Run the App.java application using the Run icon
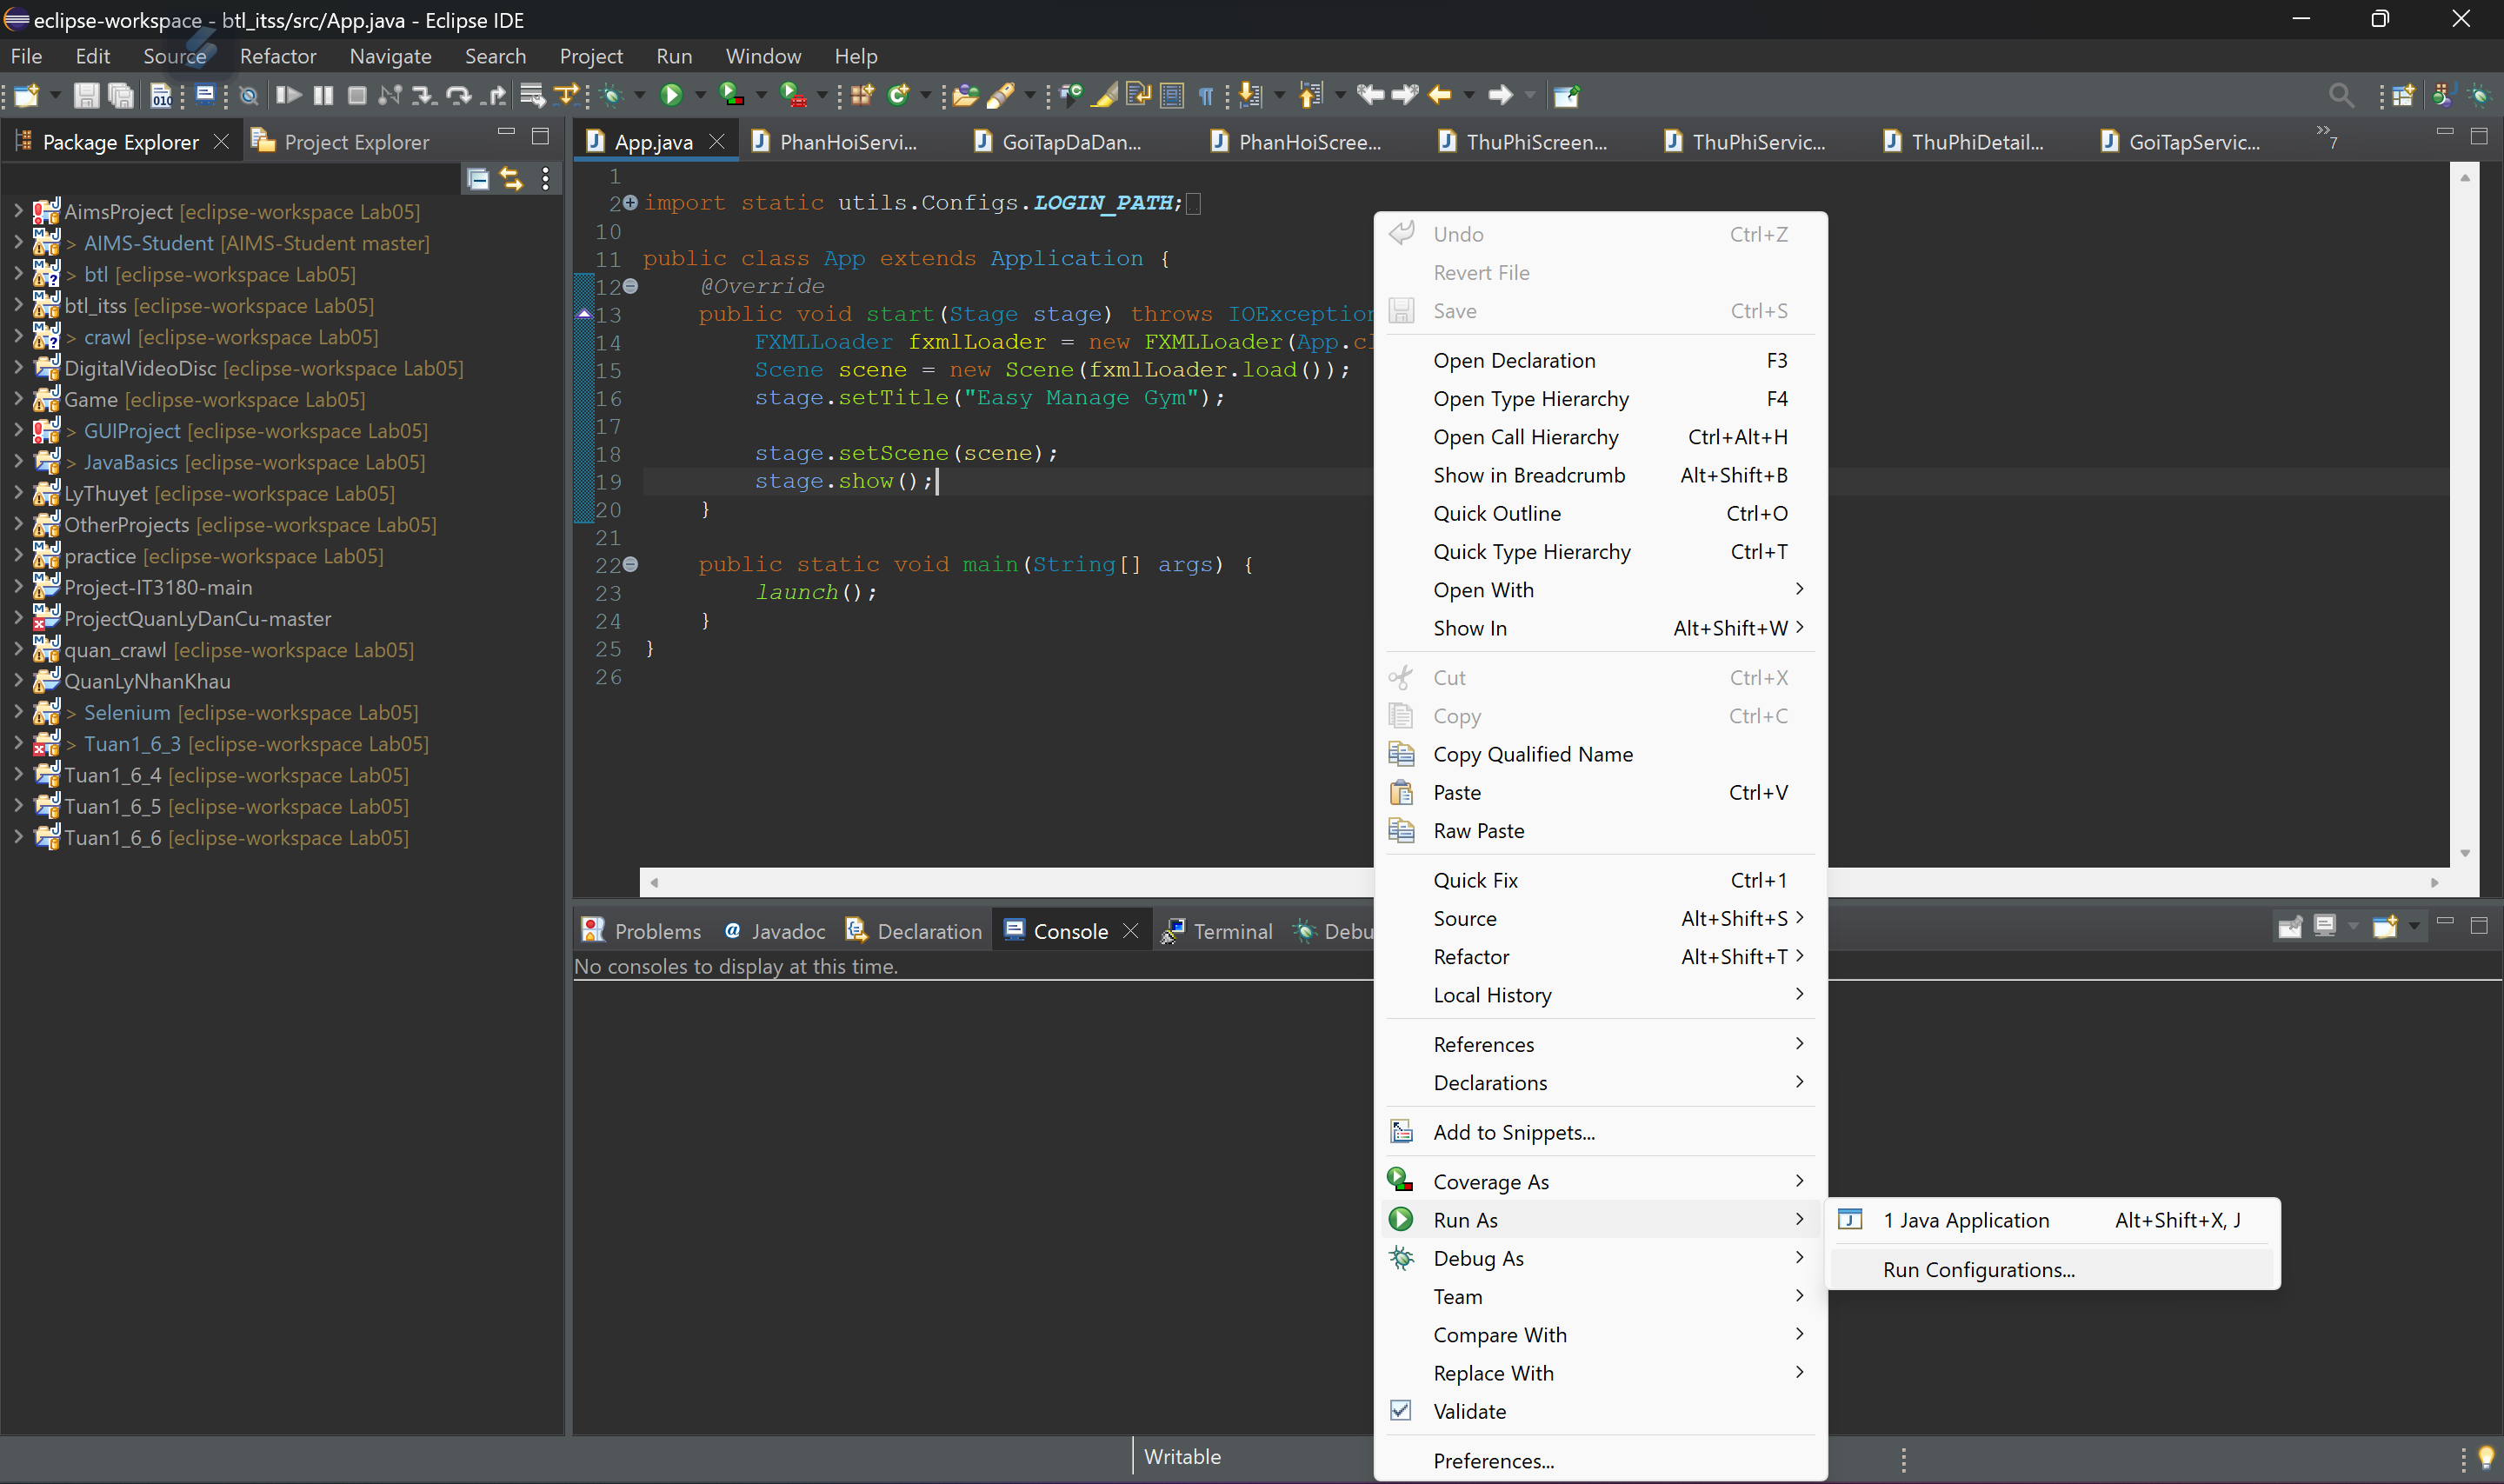 tap(672, 95)
